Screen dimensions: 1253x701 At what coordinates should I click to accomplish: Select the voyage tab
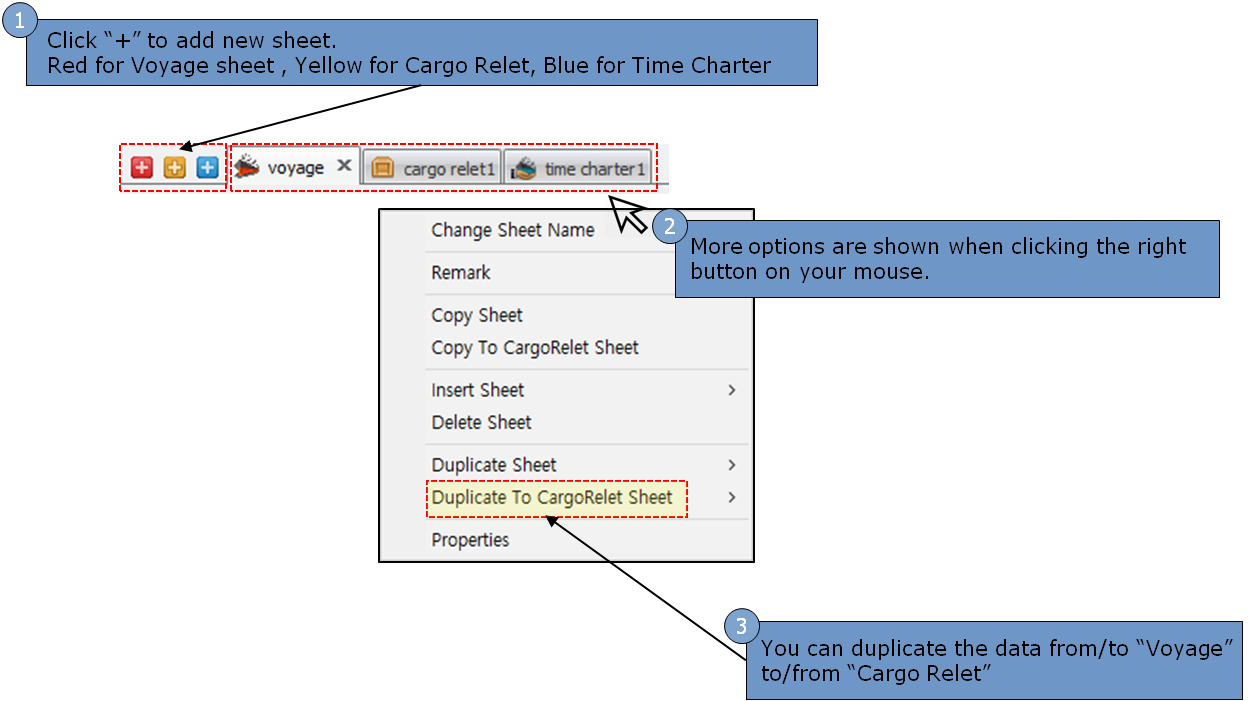(x=295, y=168)
